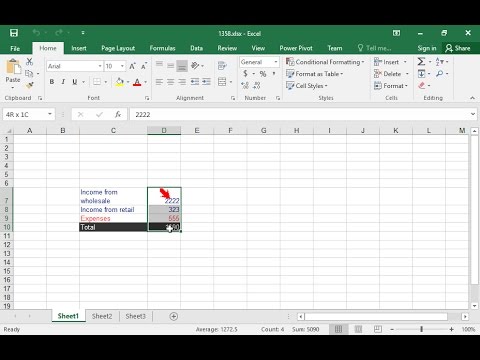Open the General number format dropdown
The image size is (480, 360).
[x=276, y=62]
